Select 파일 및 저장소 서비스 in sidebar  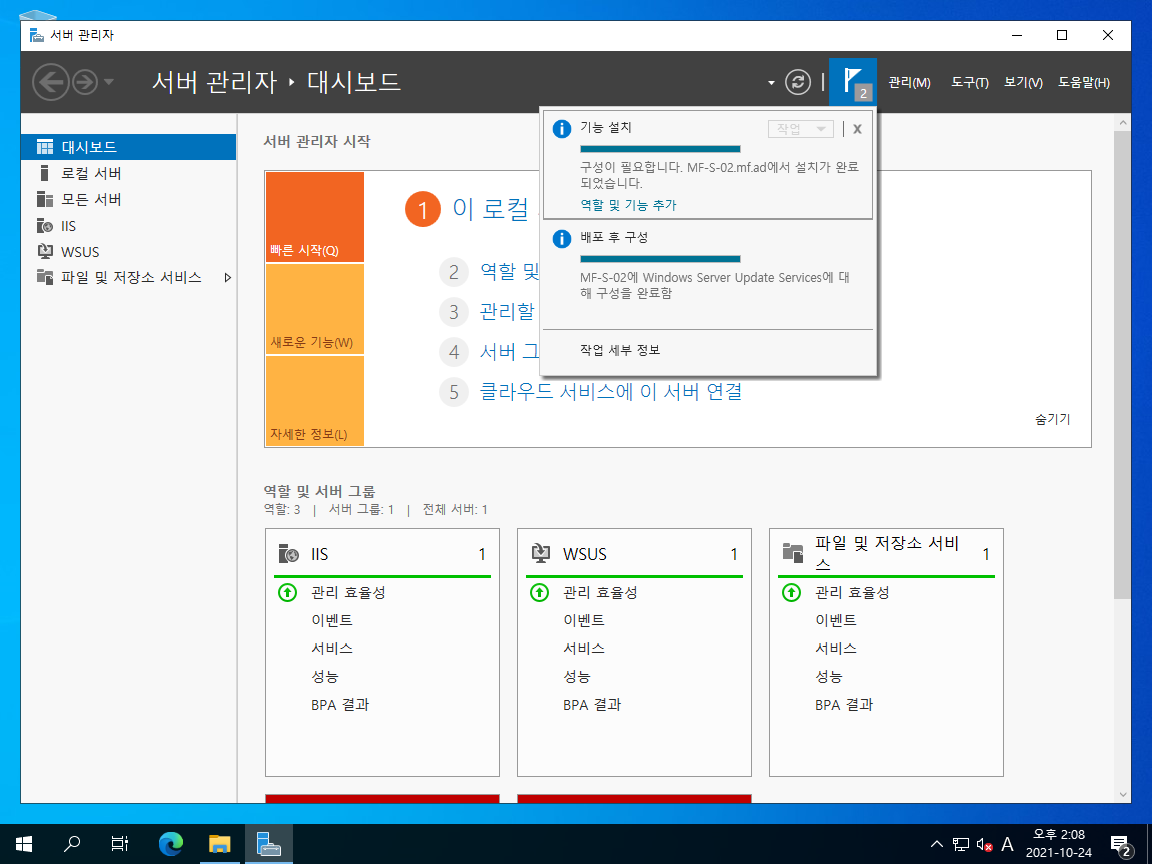point(131,277)
